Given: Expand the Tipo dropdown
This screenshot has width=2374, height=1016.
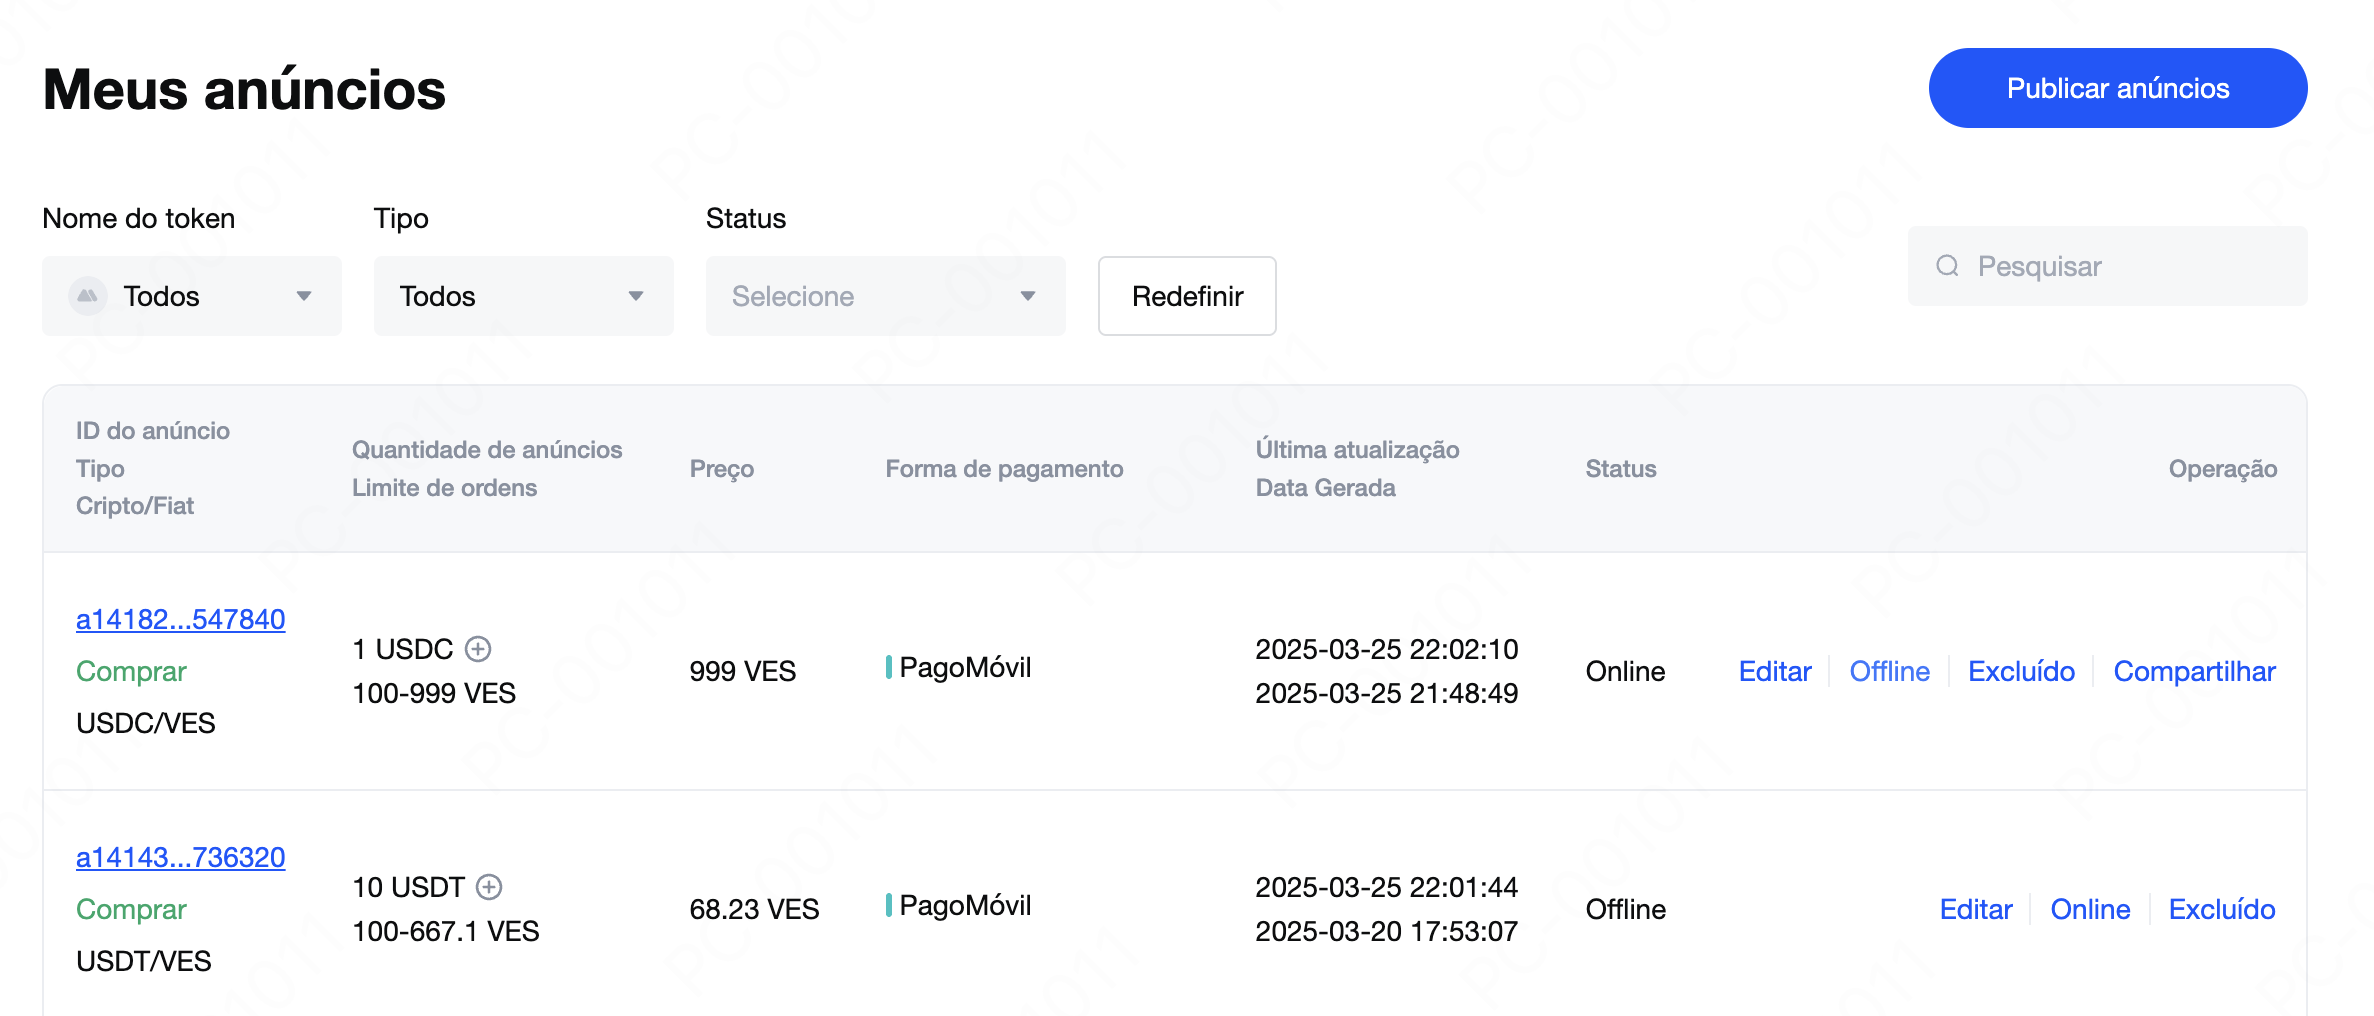Looking at the screenshot, I should pos(523,296).
